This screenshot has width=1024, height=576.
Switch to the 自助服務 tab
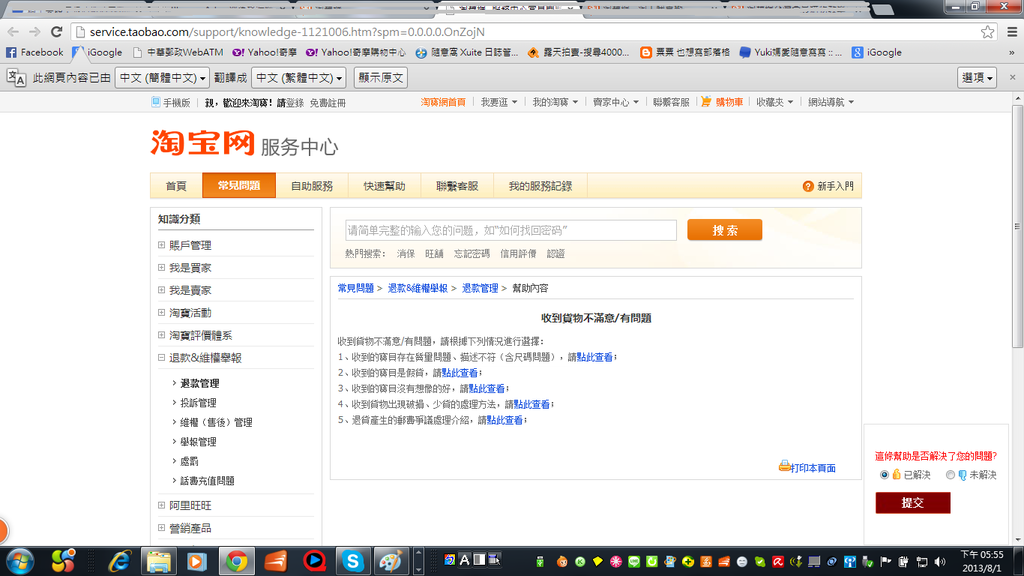click(x=312, y=185)
